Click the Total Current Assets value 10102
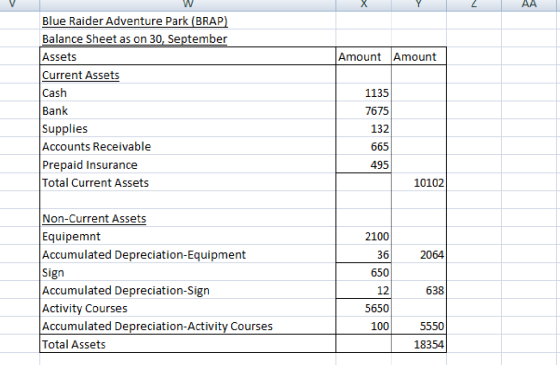The image size is (560, 365). point(419,182)
